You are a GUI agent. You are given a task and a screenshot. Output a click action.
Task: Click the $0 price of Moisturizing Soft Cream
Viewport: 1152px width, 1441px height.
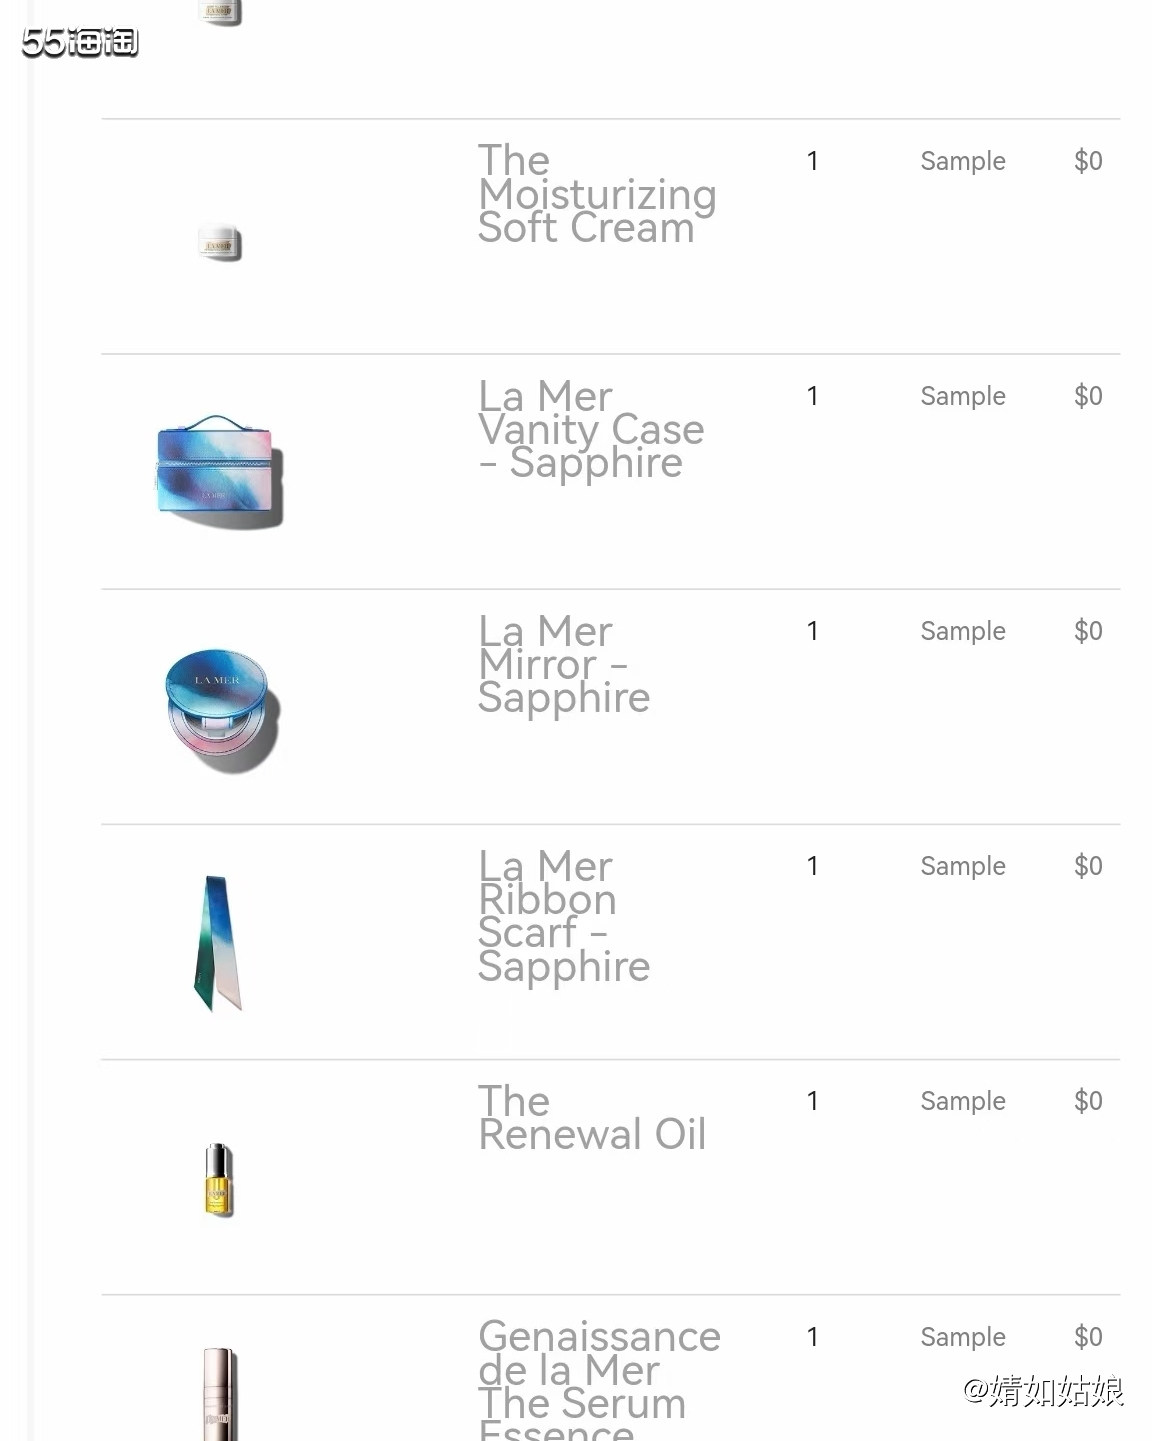(x=1088, y=161)
